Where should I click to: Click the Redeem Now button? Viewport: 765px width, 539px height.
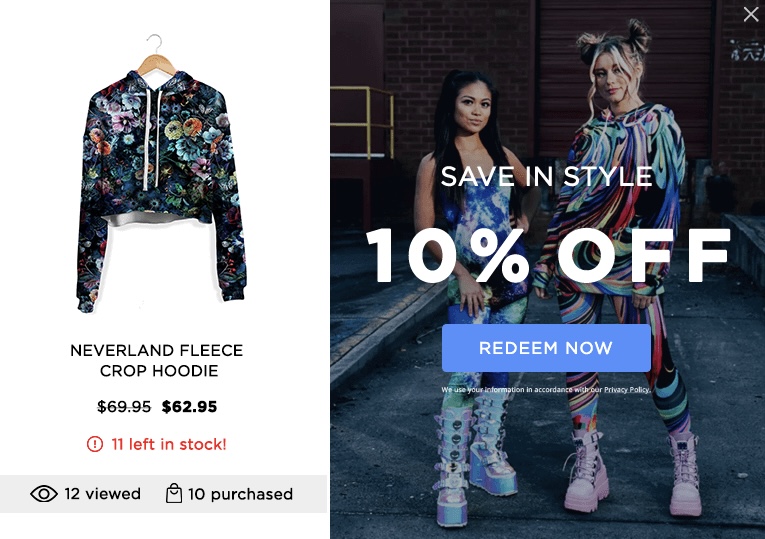(x=546, y=348)
